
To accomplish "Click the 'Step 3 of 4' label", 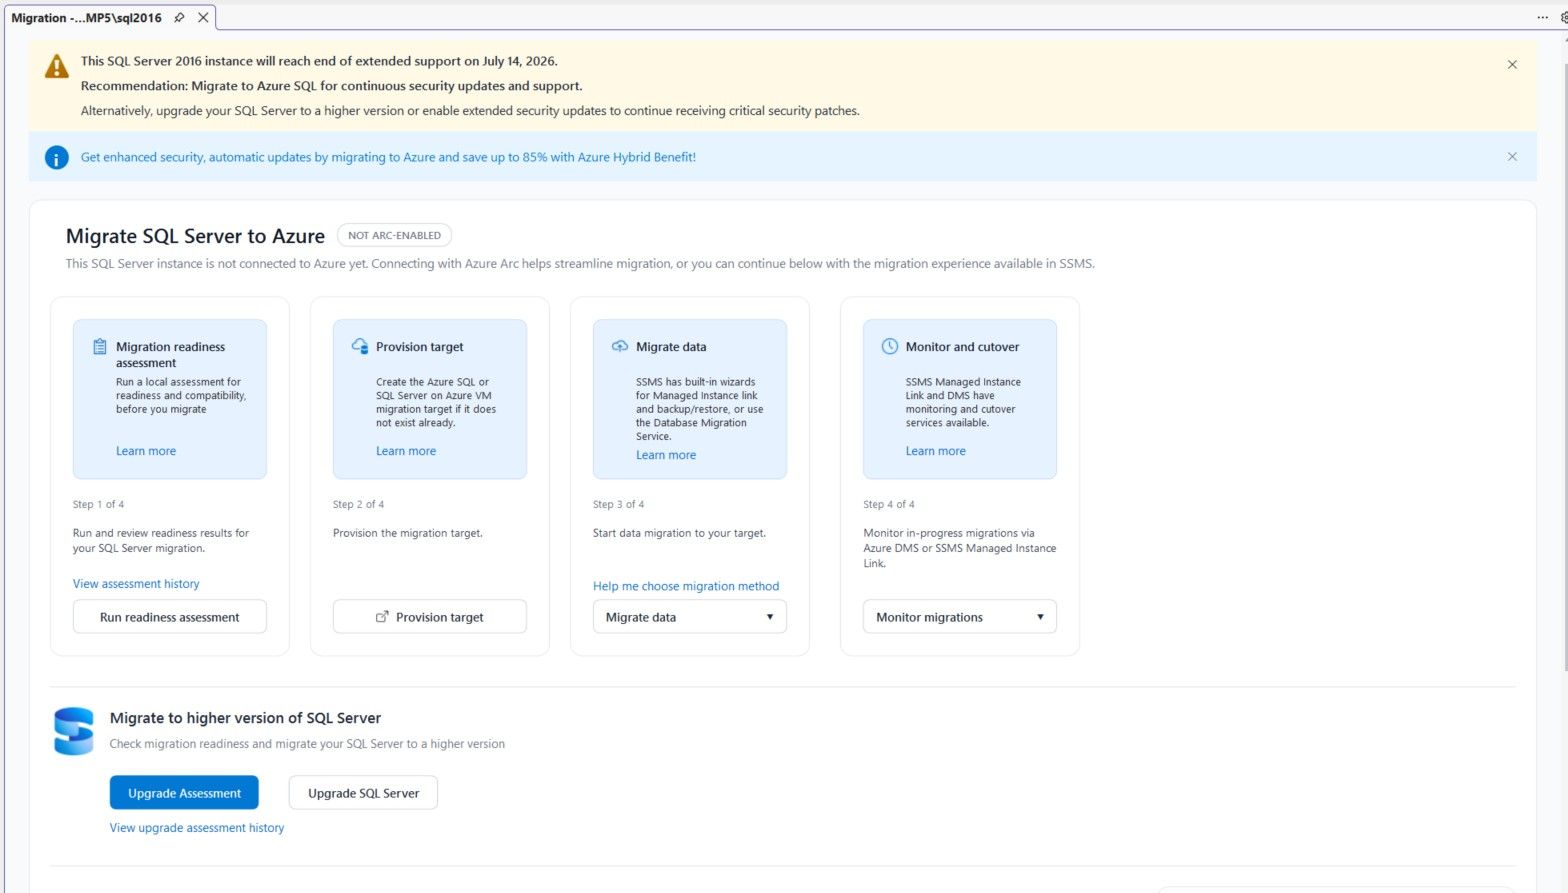I will (x=619, y=505).
